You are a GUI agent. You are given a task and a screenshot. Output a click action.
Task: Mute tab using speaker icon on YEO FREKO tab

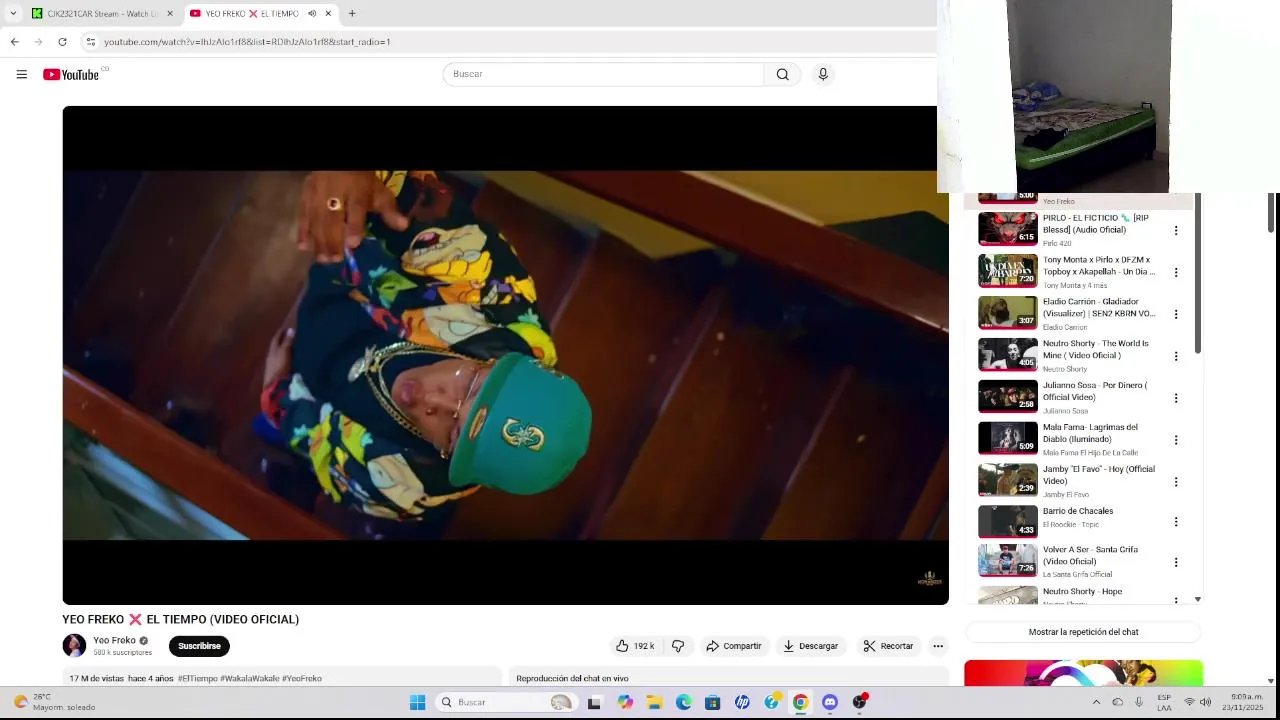(312, 13)
